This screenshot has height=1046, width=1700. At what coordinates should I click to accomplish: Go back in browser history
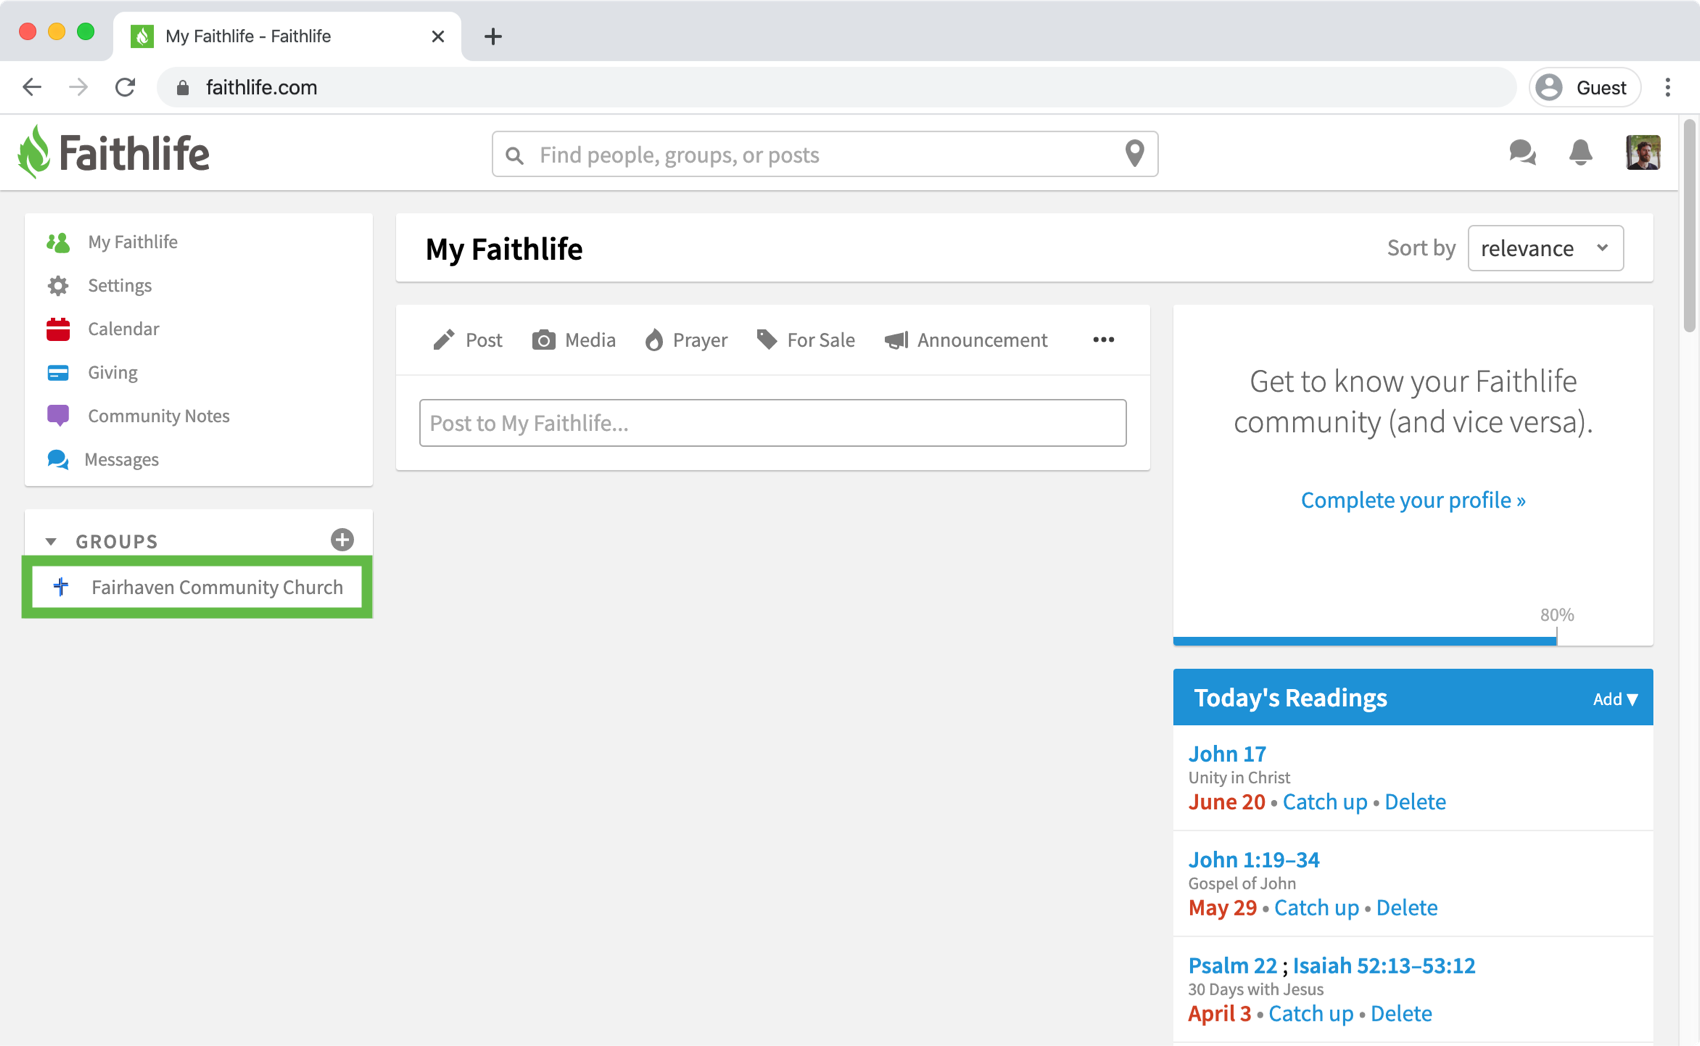32,87
